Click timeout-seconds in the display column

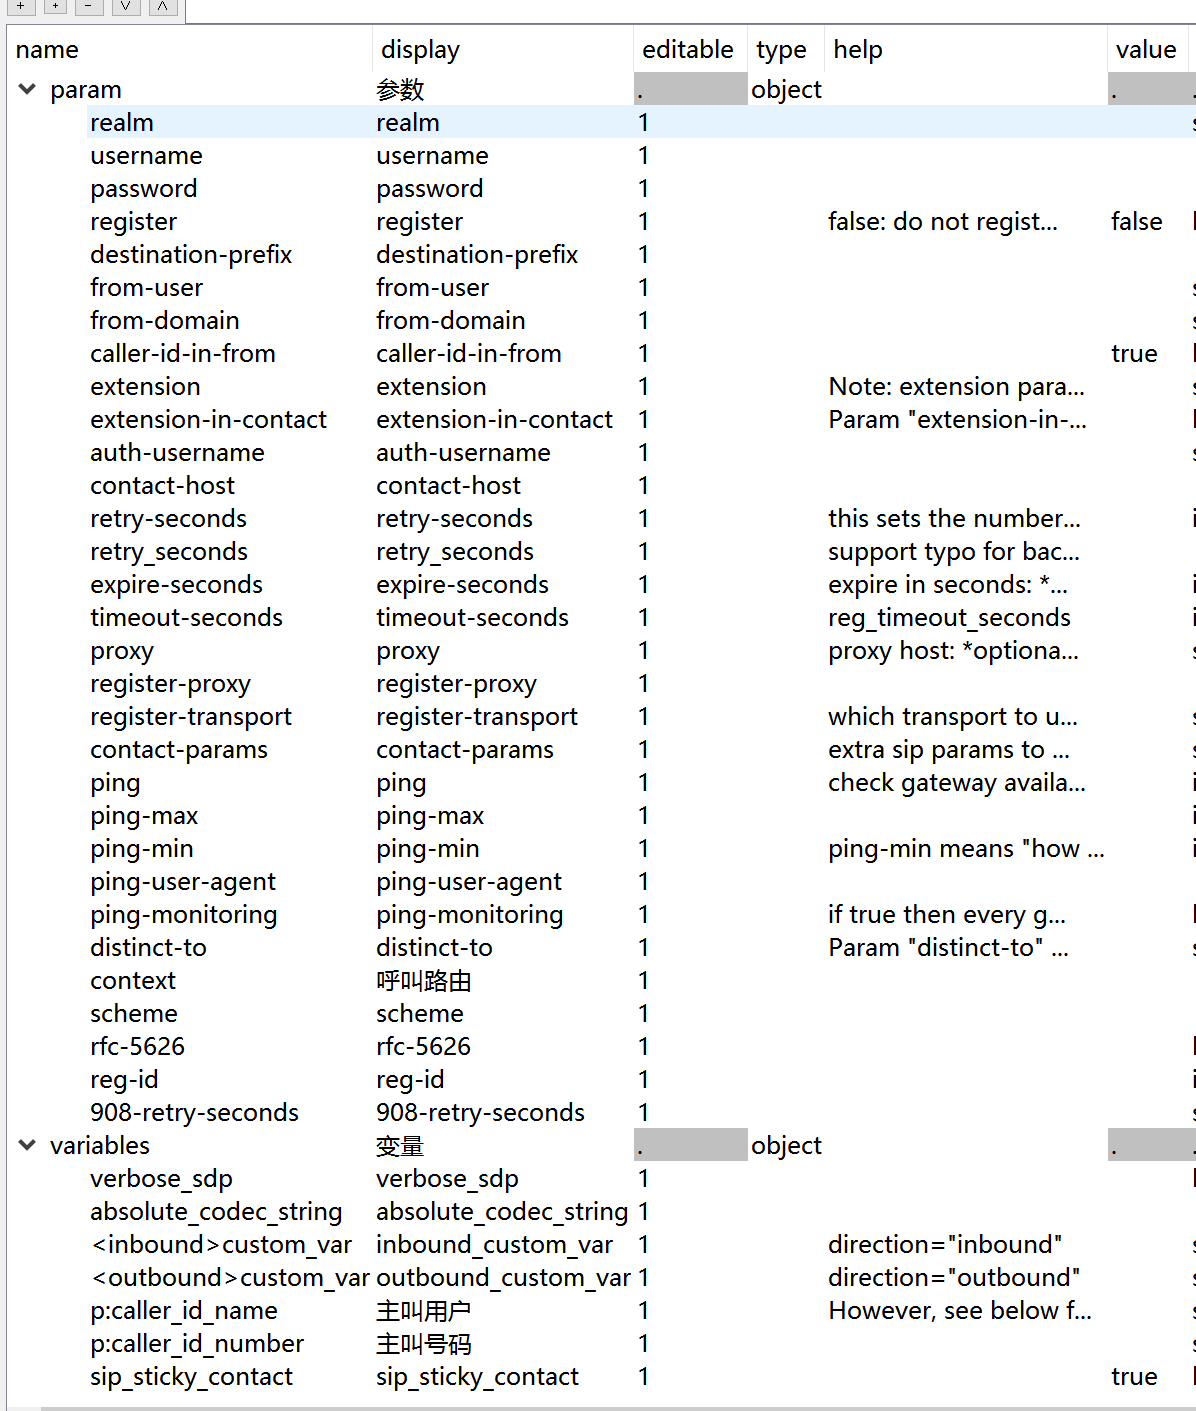tap(472, 618)
